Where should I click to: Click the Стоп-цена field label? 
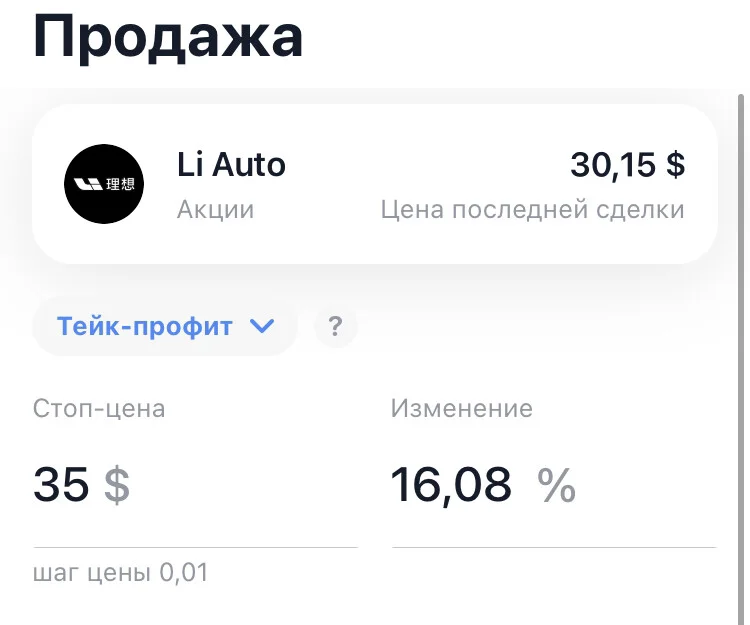point(99,409)
